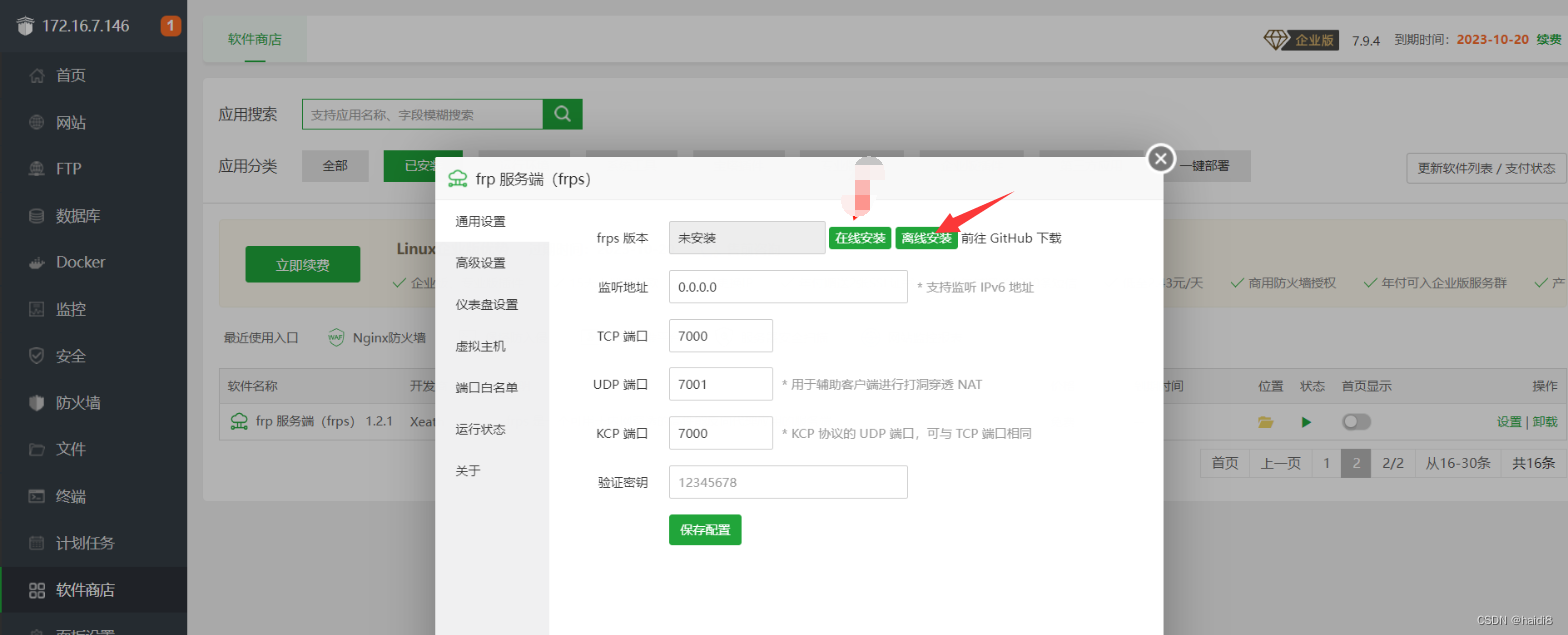Click the orange notification badge
Screen dimensions: 1568x635
pyautogui.click(x=171, y=26)
